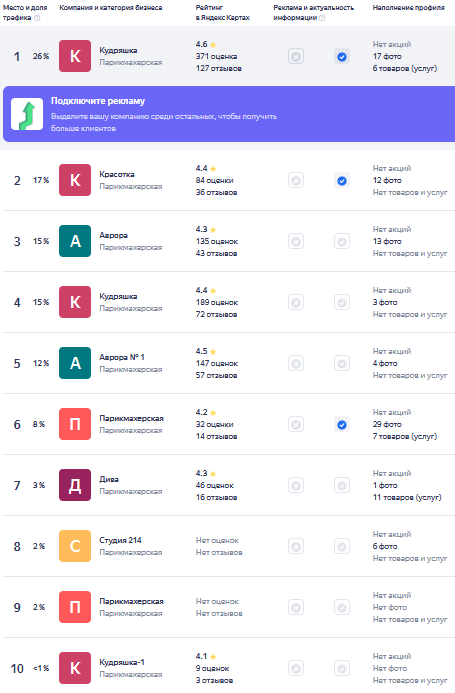Click grey info-relevance checkmark in Аврора row
Viewport: 455px width, 693px height.
[342, 241]
